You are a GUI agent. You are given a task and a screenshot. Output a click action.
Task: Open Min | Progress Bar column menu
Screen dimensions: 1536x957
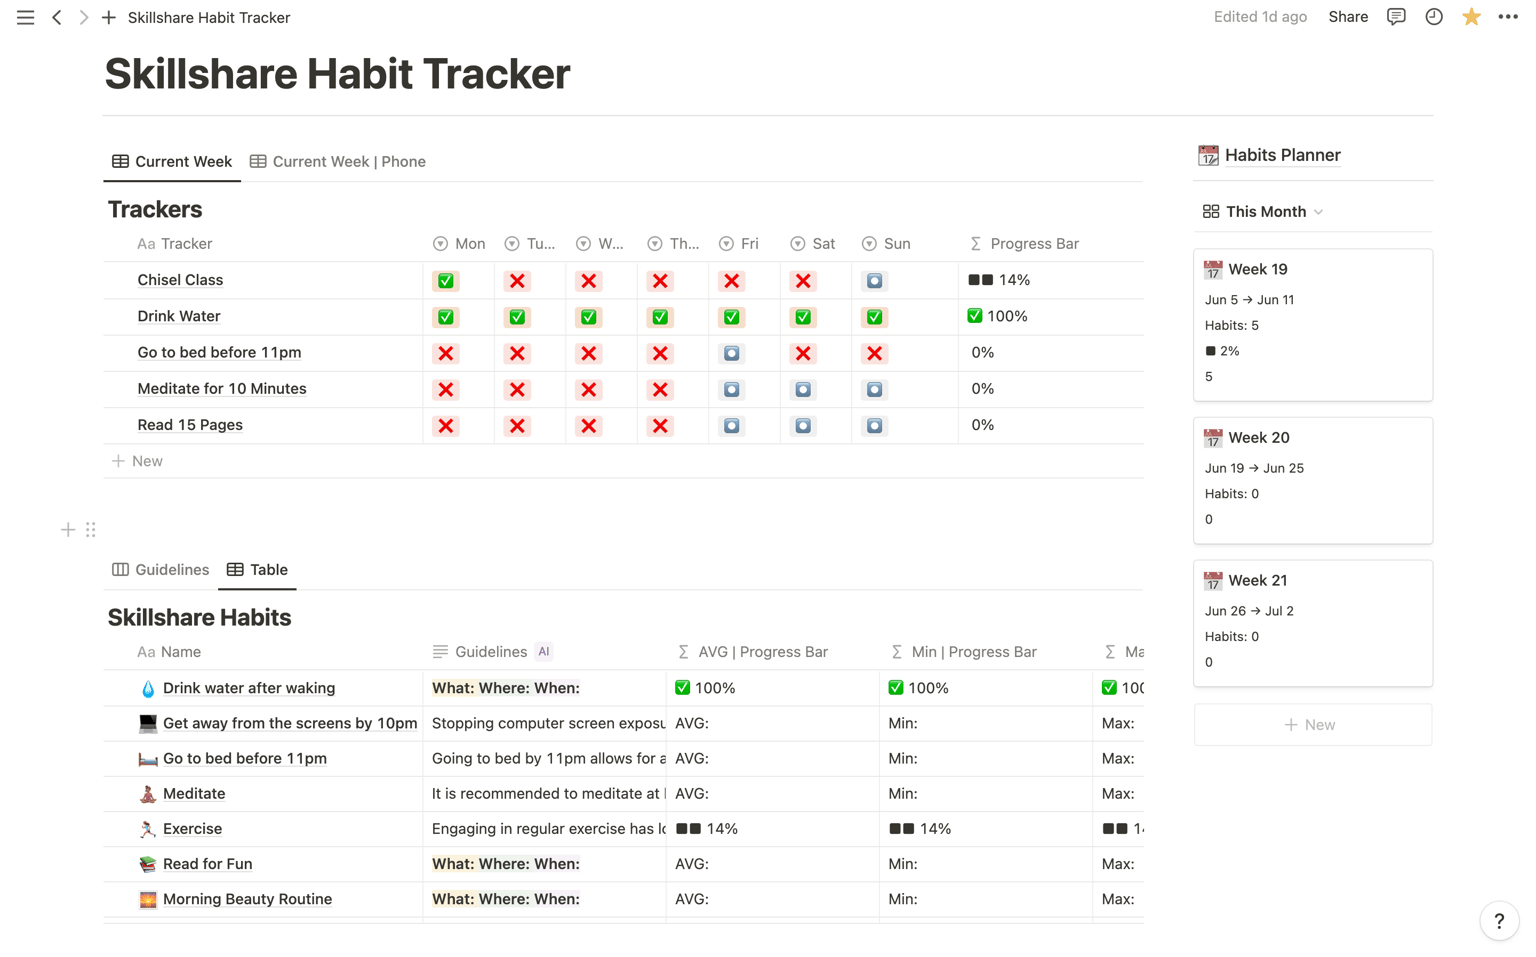[964, 652]
